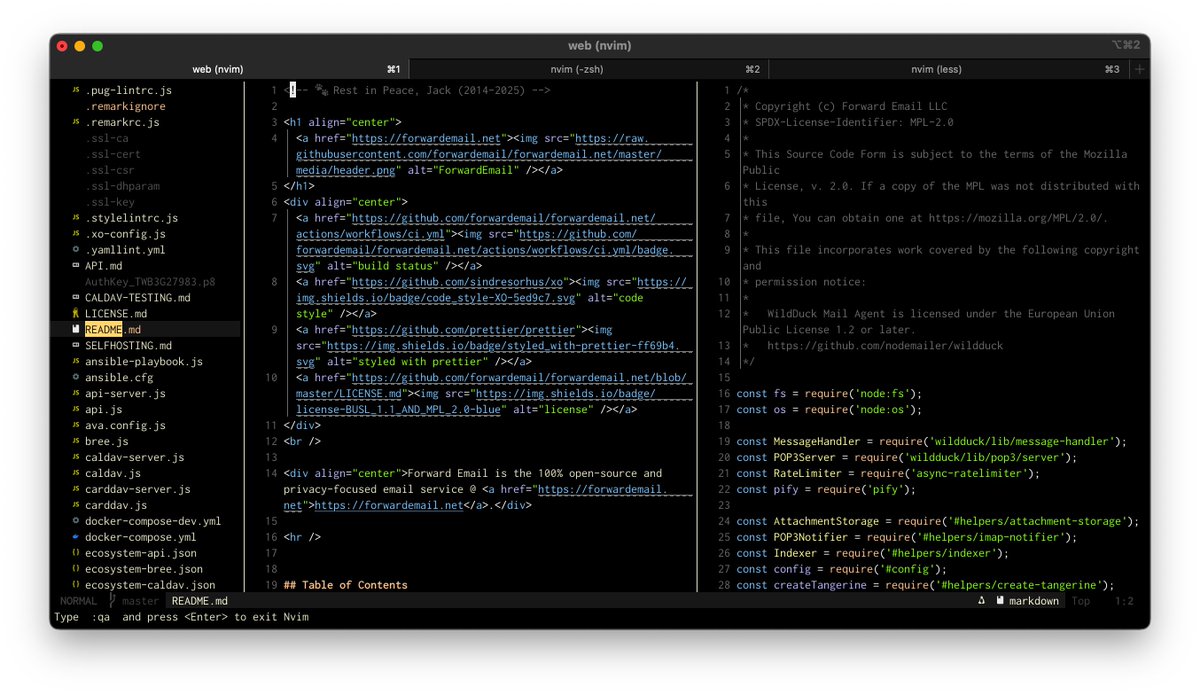Click the 'const MessageHandler' line in right pane
Image resolution: width=1200 pixels, height=695 pixels.
(931, 441)
